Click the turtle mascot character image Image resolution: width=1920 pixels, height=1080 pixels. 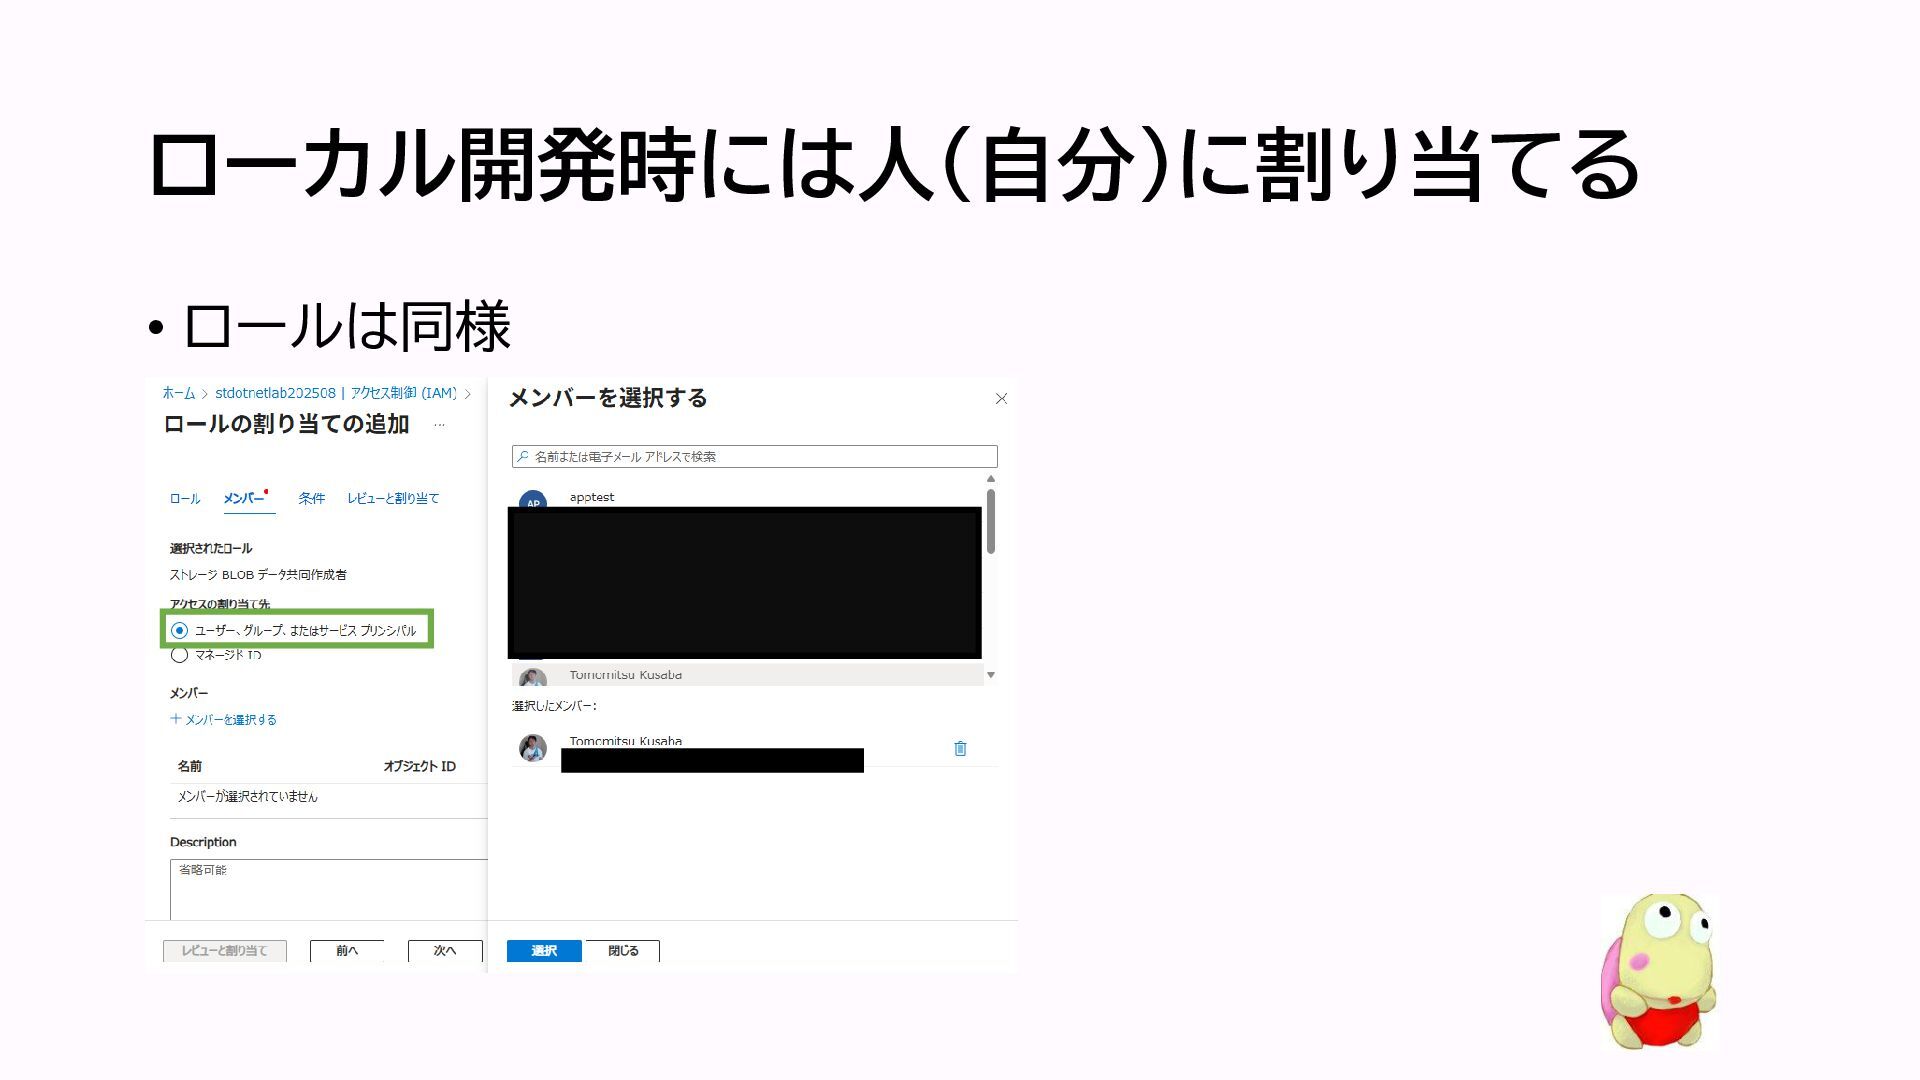(1658, 971)
